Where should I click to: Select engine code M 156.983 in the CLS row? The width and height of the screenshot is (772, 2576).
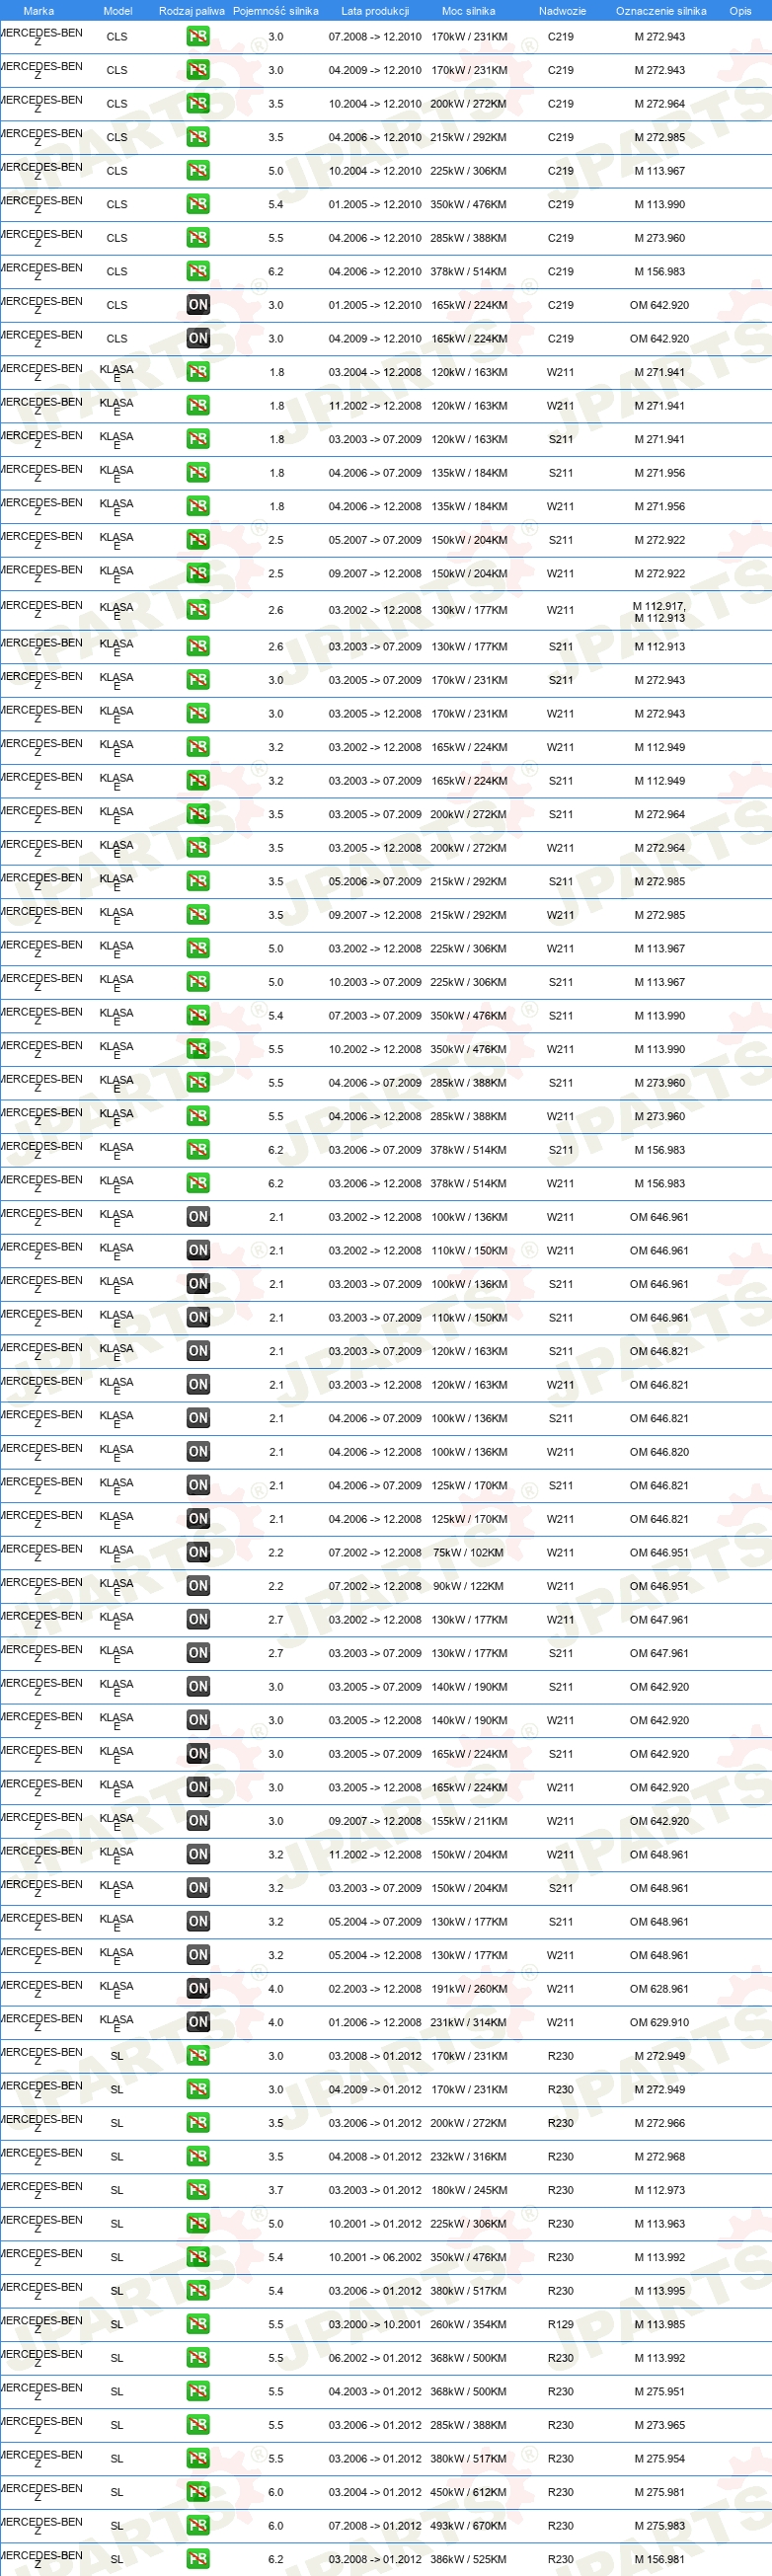click(x=660, y=271)
